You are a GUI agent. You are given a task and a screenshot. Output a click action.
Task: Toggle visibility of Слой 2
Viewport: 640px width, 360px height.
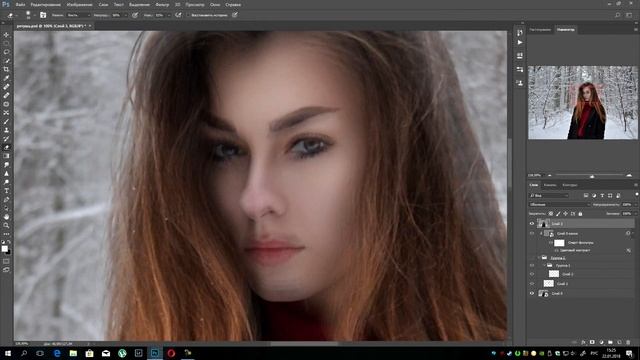[x=532, y=274]
